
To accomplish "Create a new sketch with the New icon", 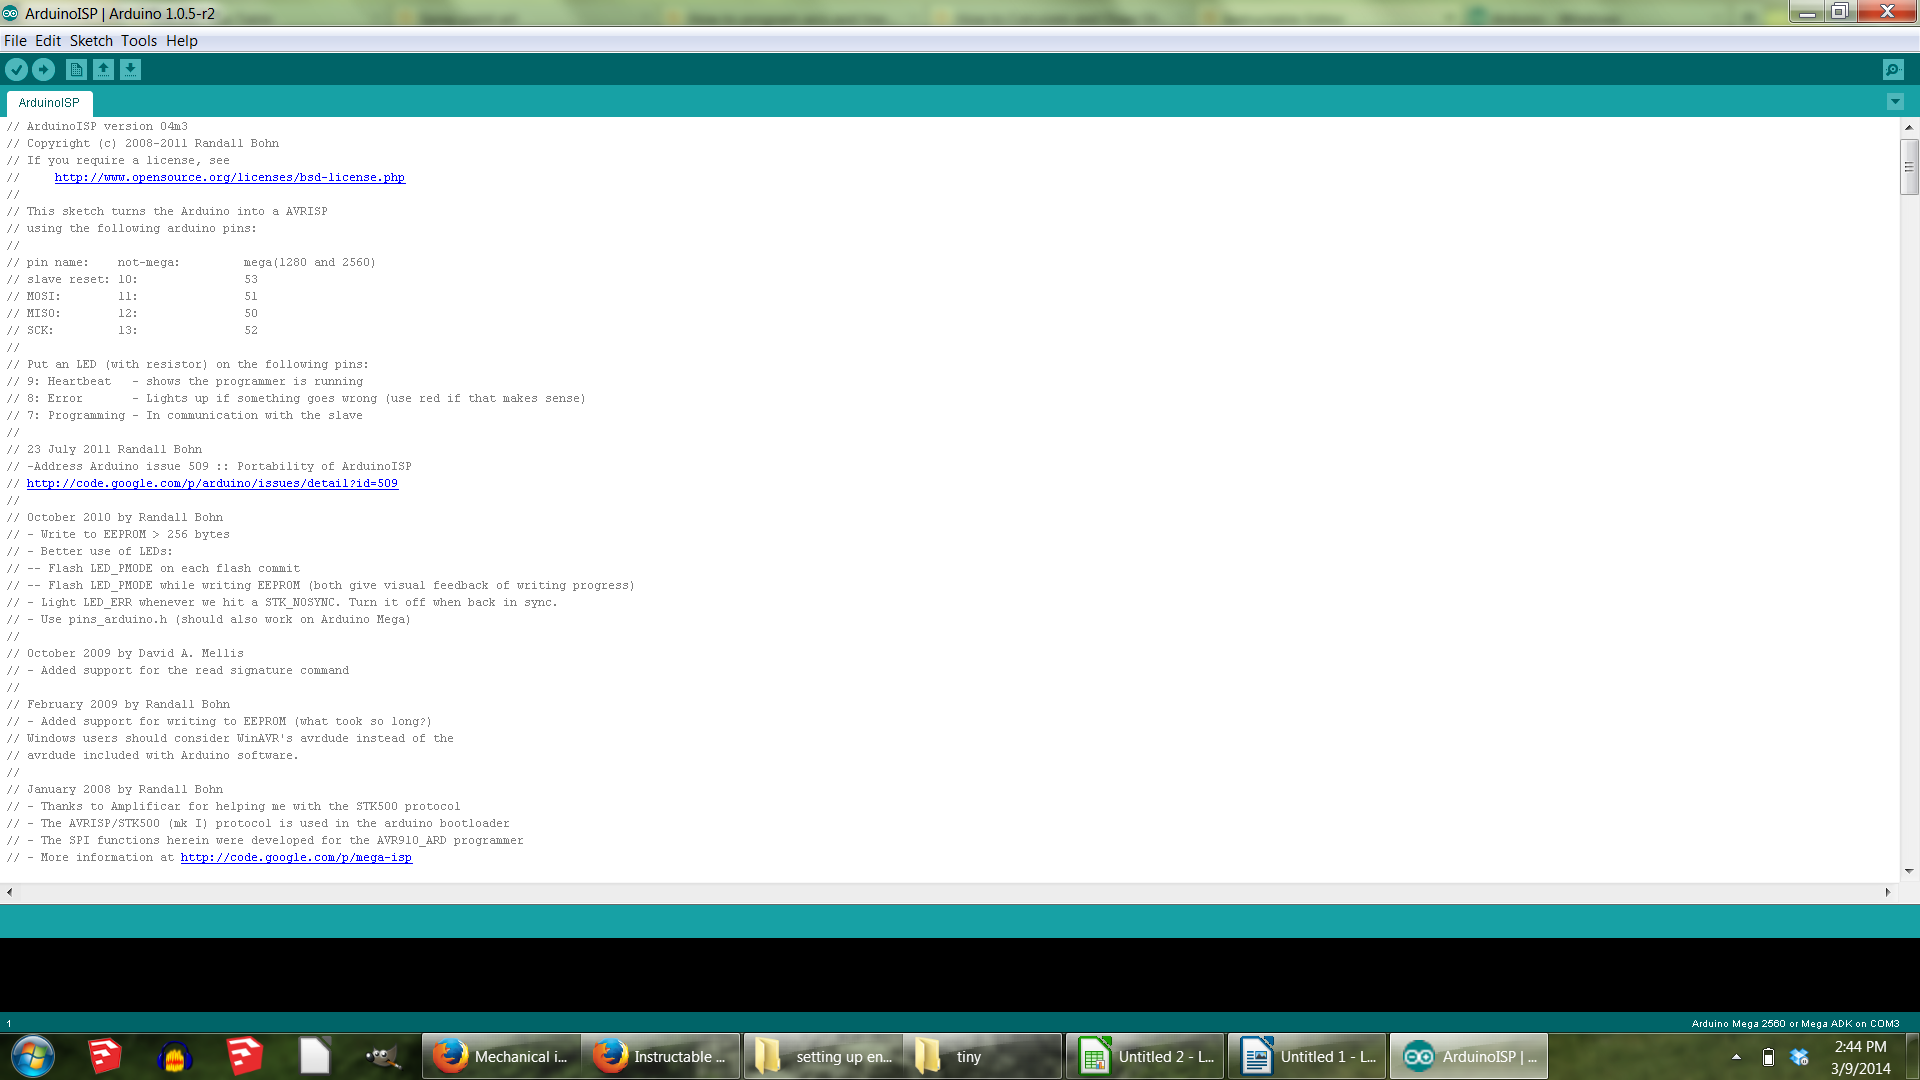I will coord(76,69).
